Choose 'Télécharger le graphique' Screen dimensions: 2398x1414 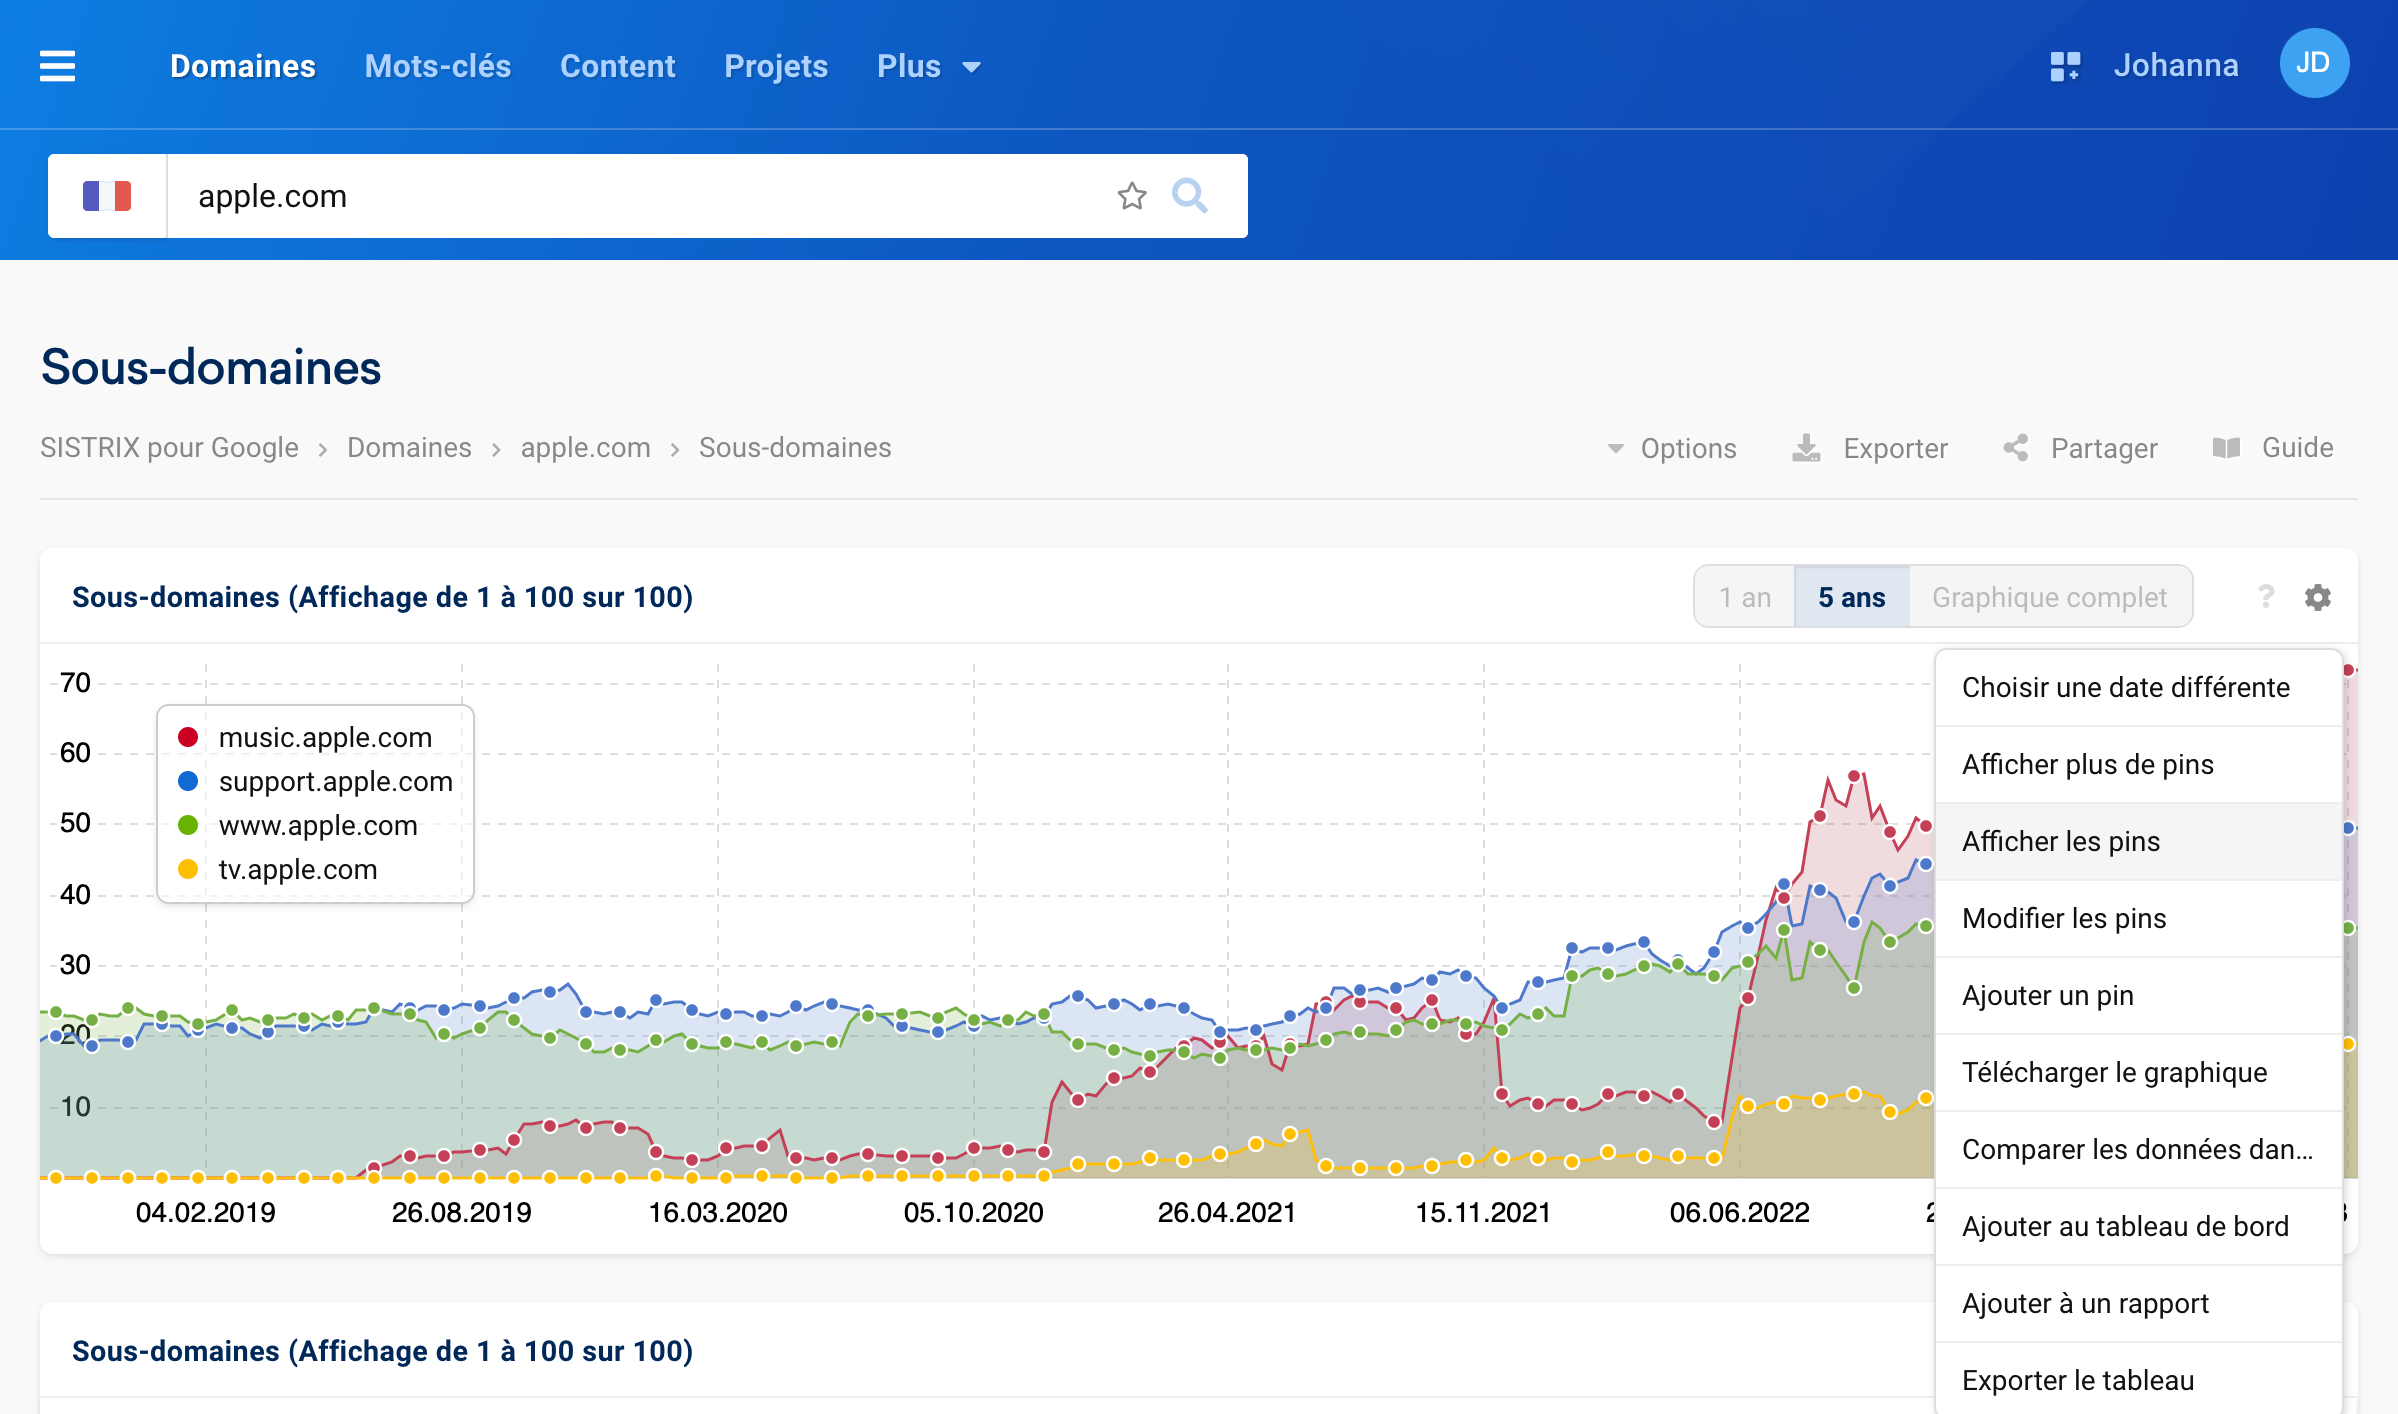(2139, 1073)
